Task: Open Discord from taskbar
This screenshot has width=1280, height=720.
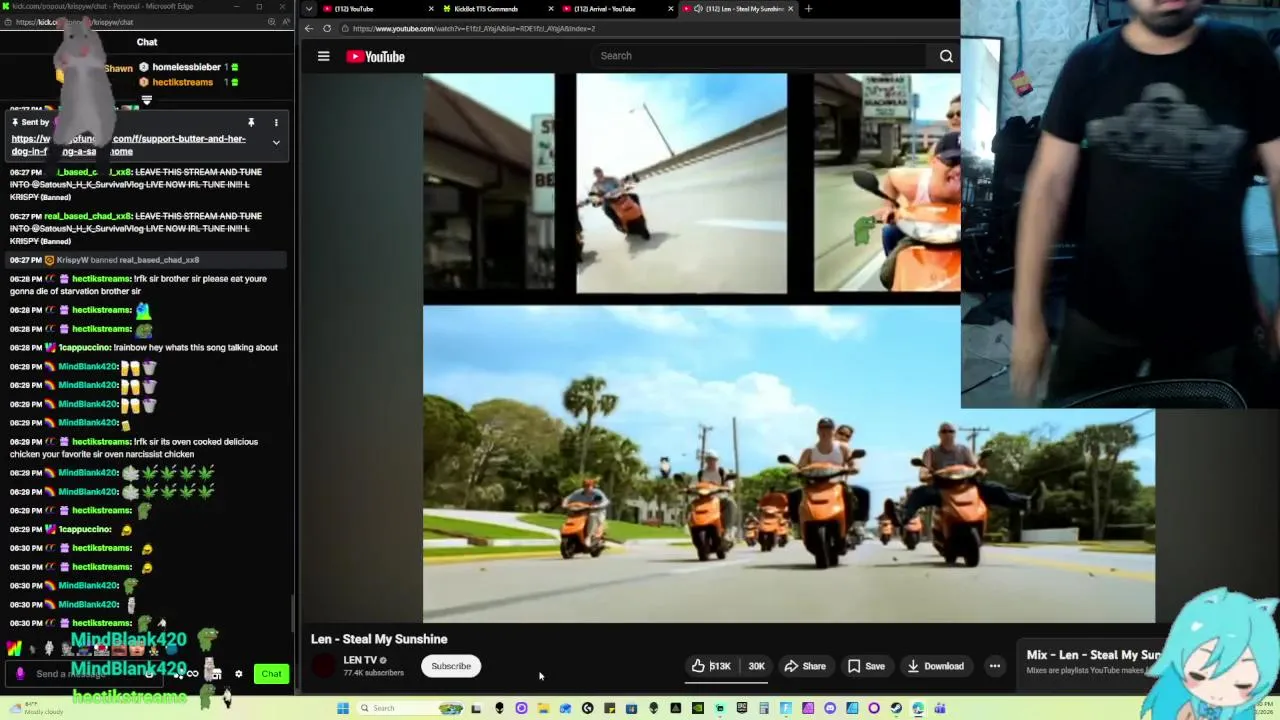Action: click(830, 708)
